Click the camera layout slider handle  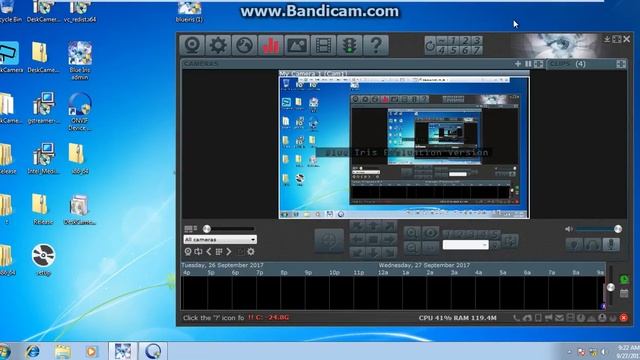207,229
